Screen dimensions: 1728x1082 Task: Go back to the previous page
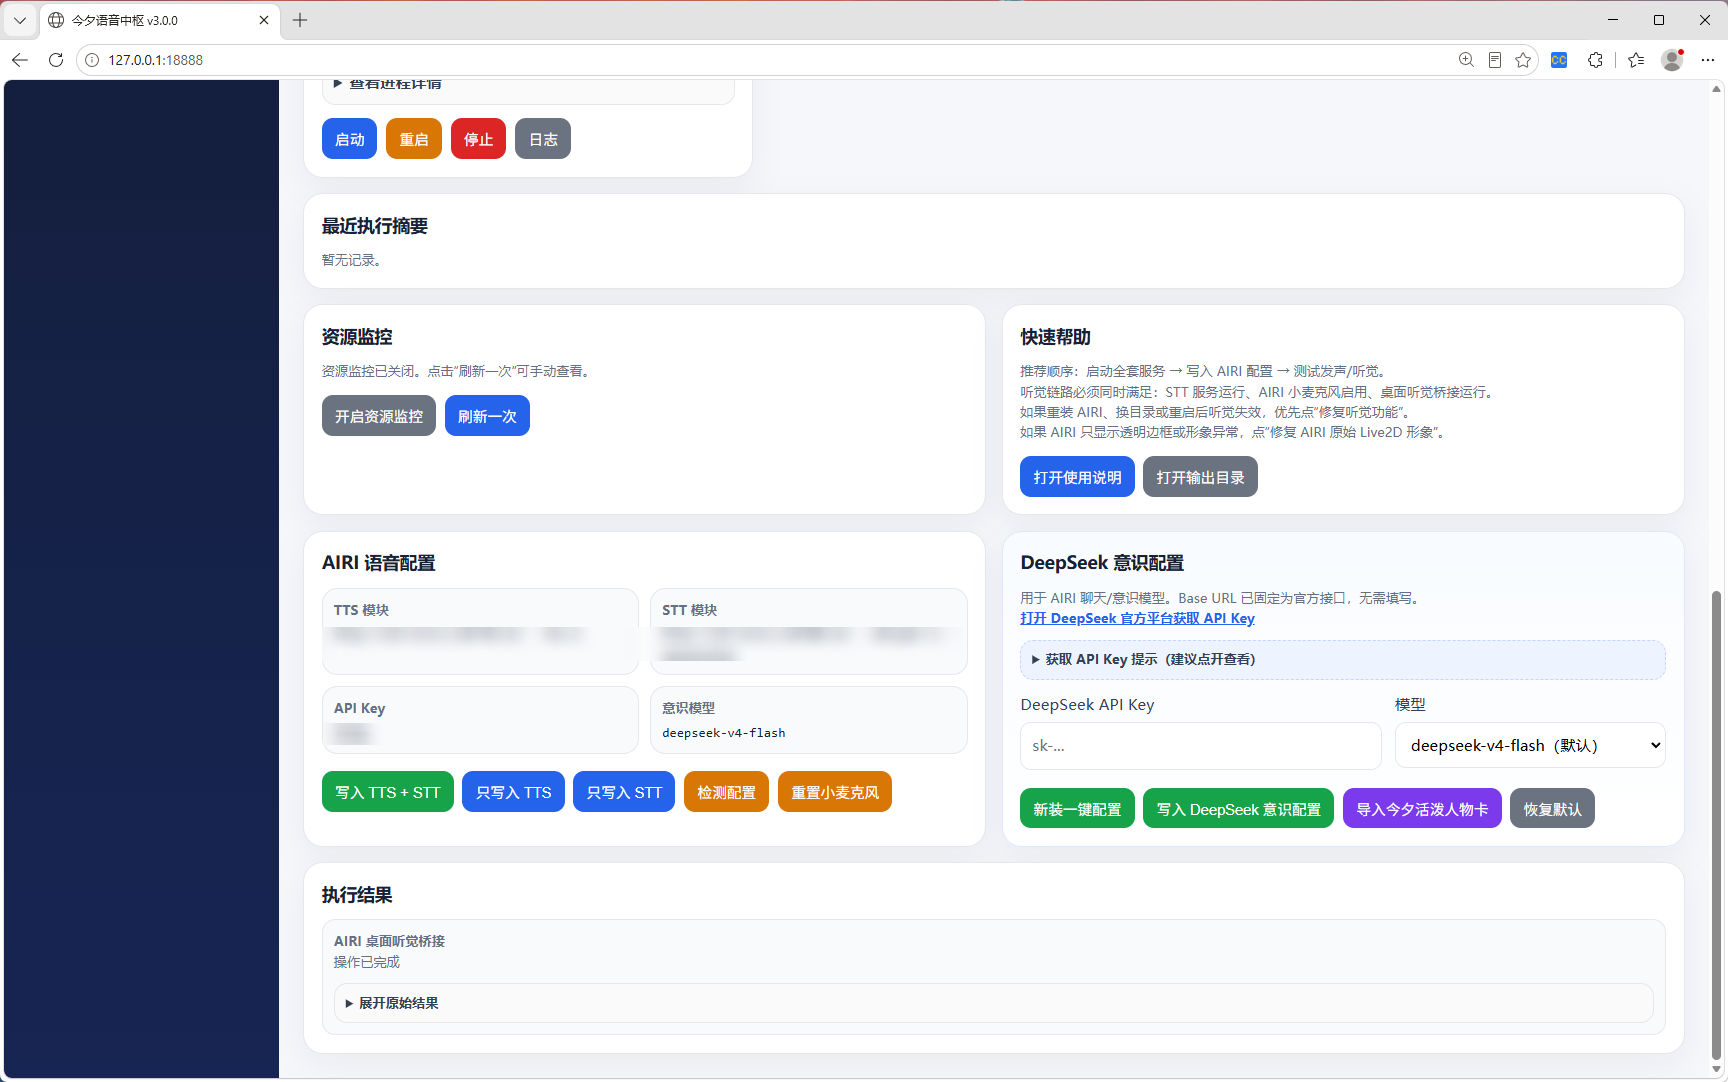coord(20,60)
